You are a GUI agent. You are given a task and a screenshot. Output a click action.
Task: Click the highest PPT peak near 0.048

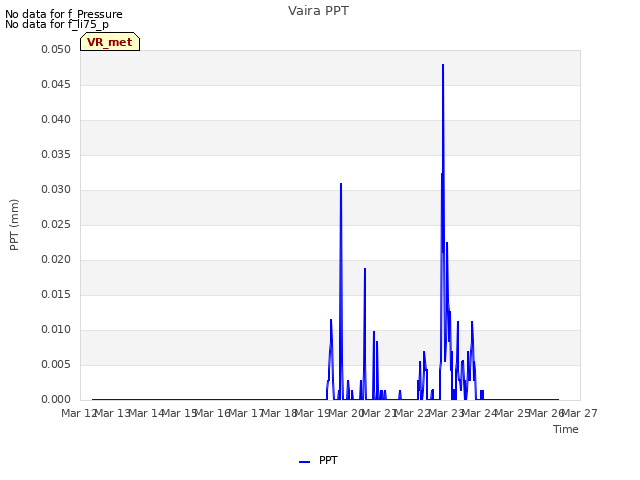pyautogui.click(x=443, y=65)
